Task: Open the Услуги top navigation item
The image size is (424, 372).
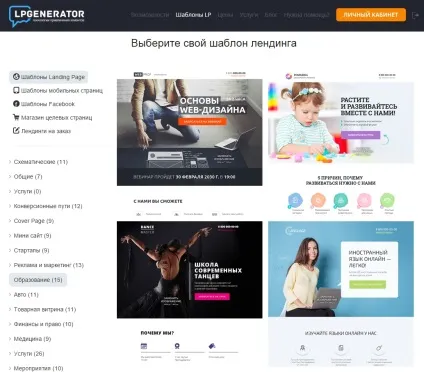Action: coord(249,15)
